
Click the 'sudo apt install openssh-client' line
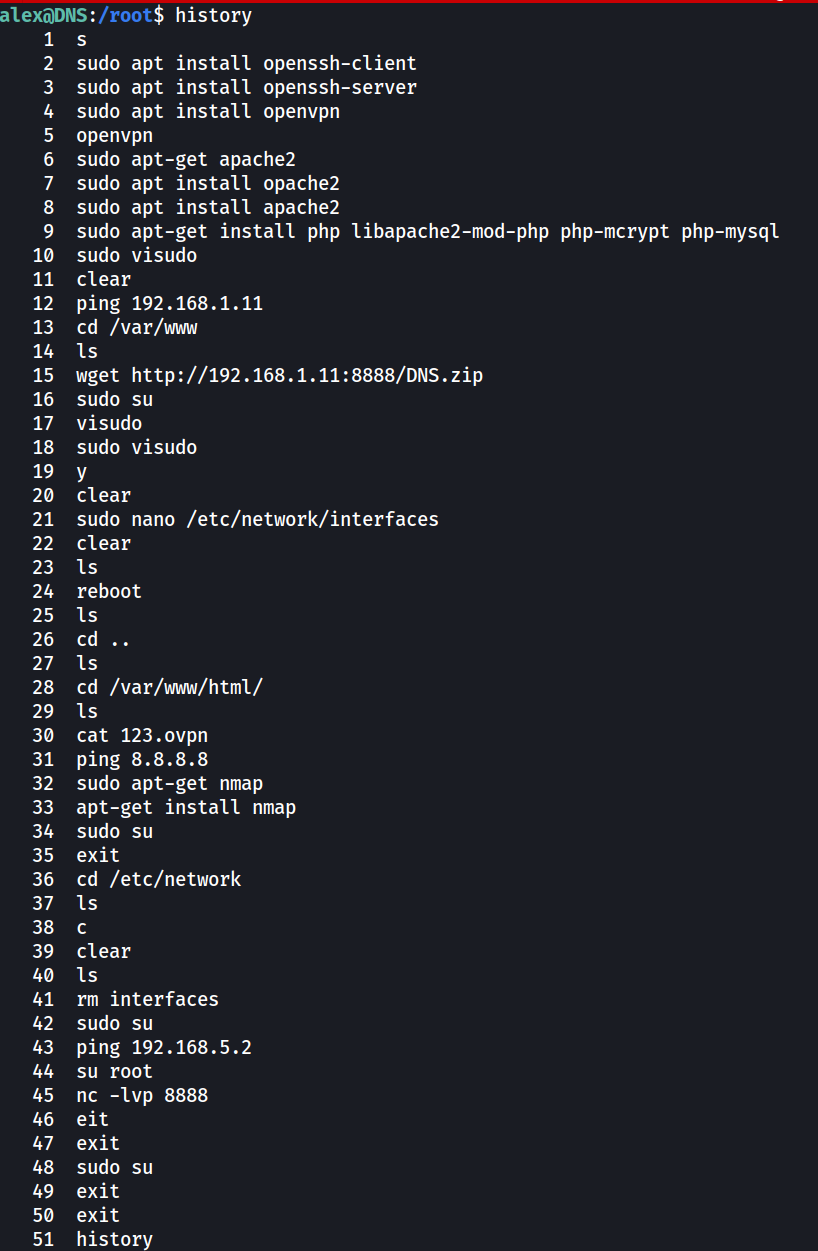pos(246,63)
